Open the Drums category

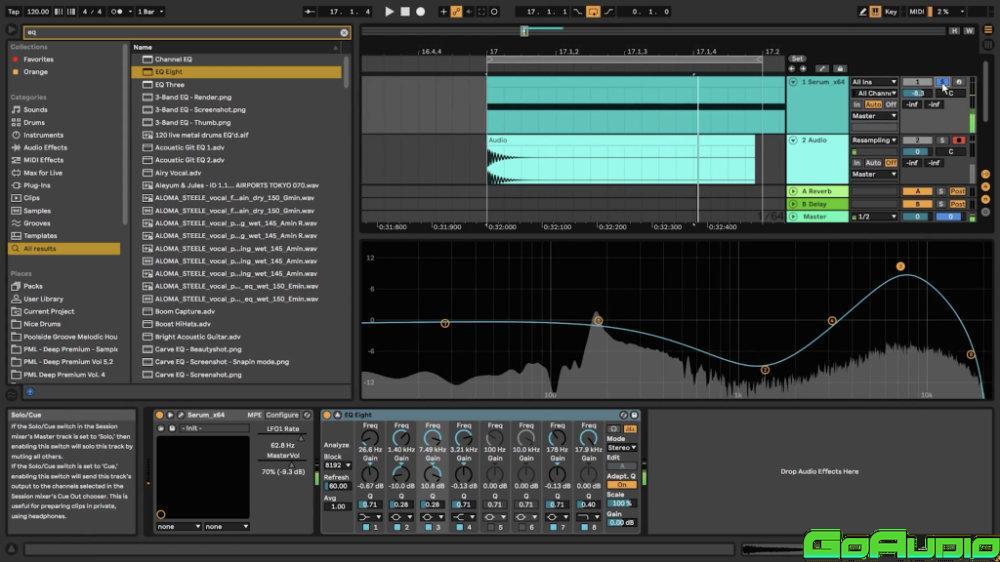(x=34, y=122)
